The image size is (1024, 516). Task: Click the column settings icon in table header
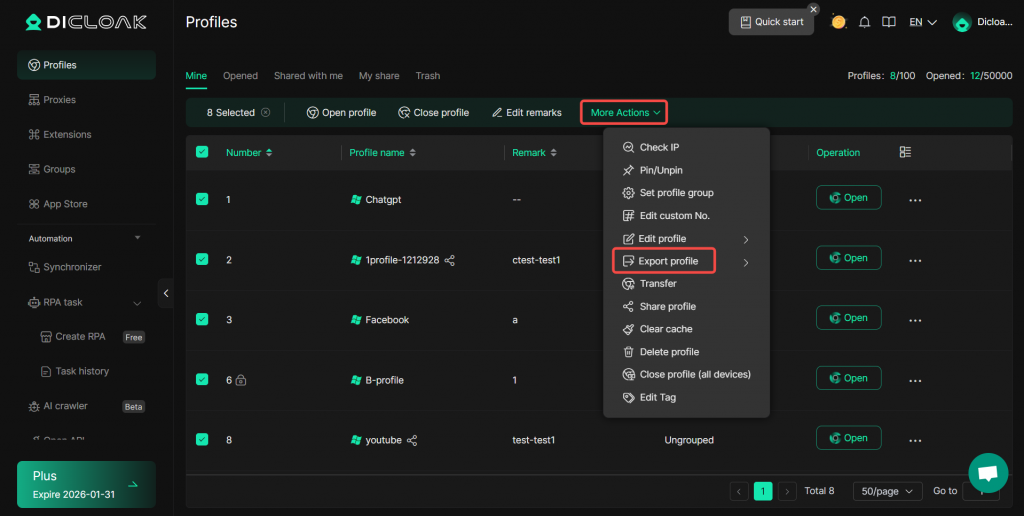905,152
